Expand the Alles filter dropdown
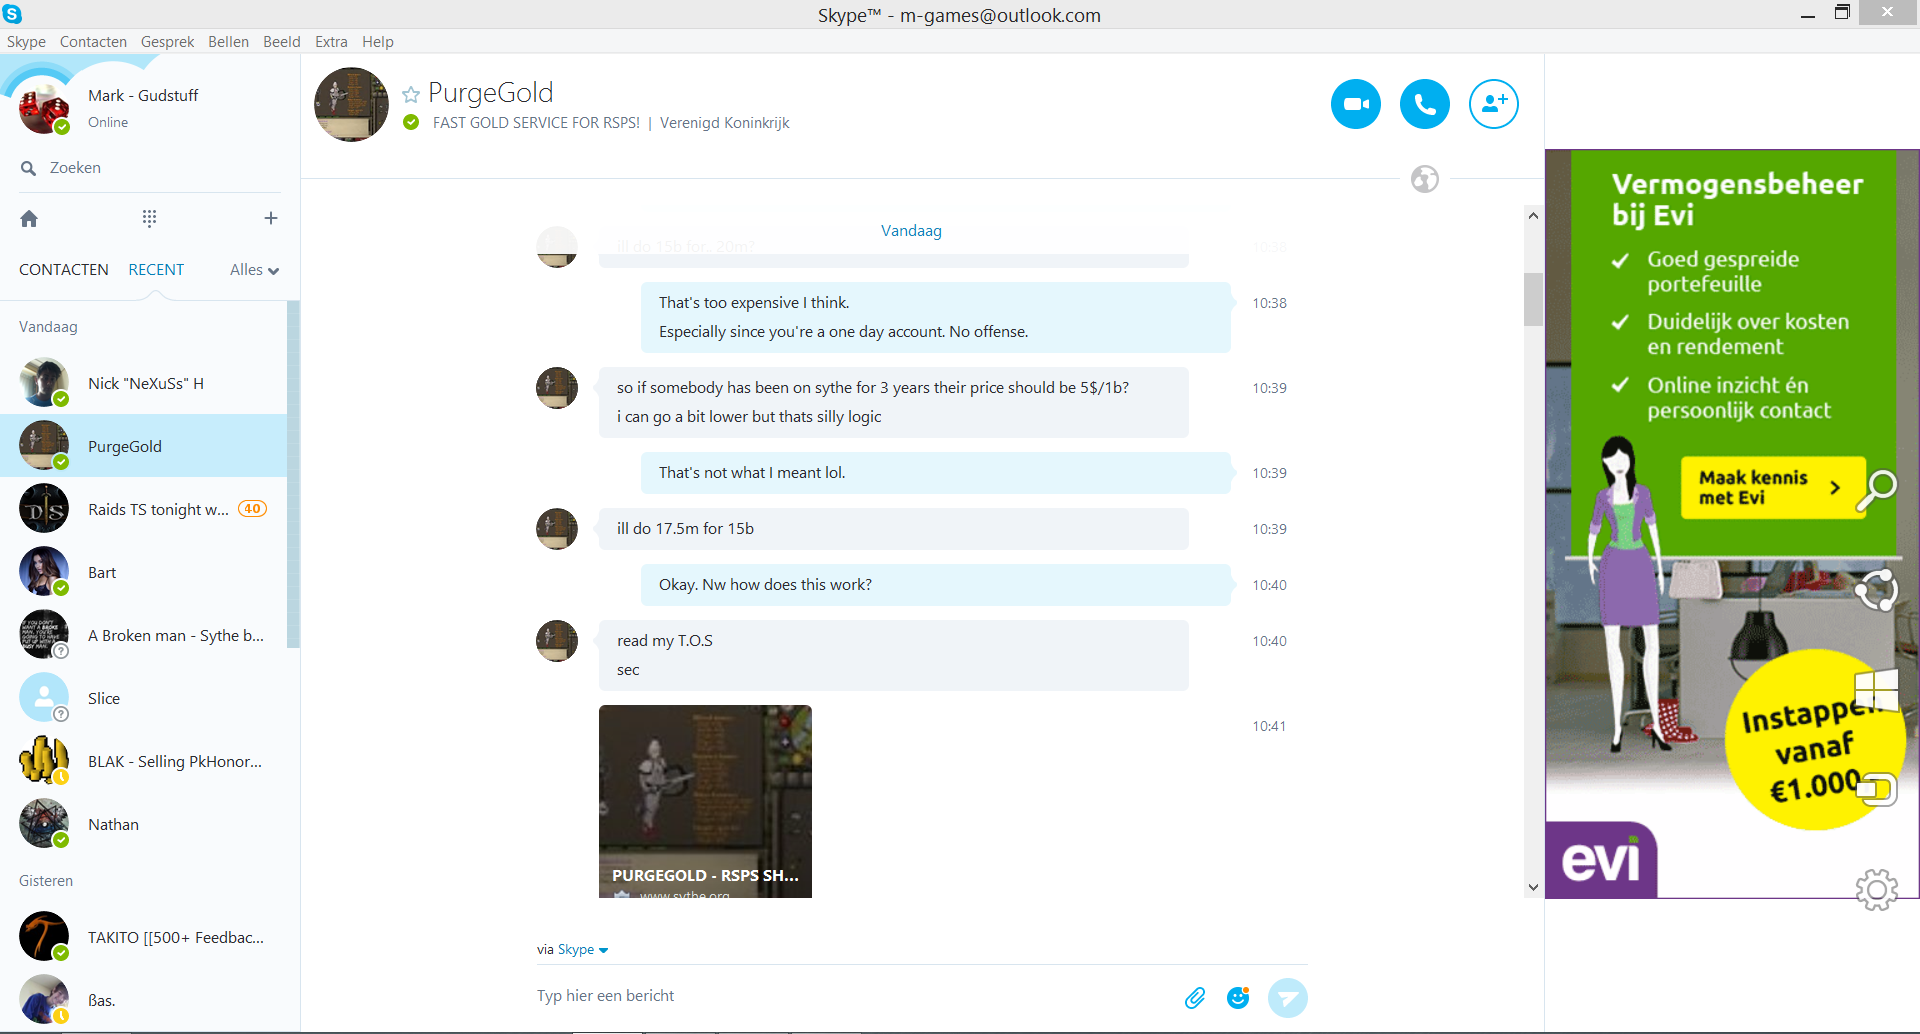 click(x=254, y=270)
